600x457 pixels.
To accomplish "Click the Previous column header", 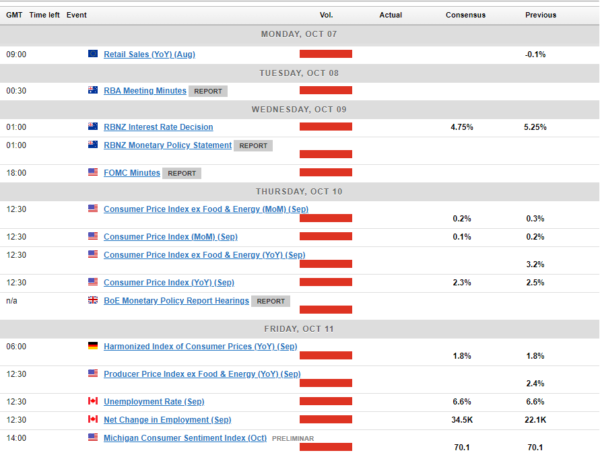I will click(x=540, y=15).
